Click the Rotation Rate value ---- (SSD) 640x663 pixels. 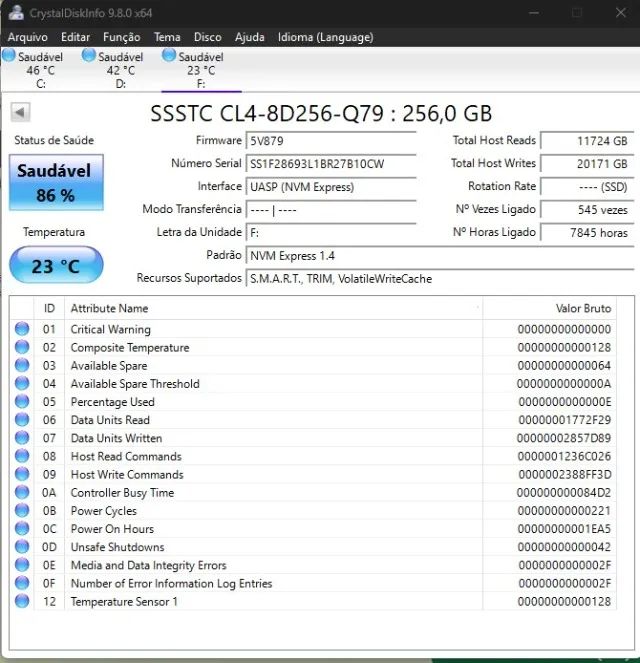click(587, 186)
